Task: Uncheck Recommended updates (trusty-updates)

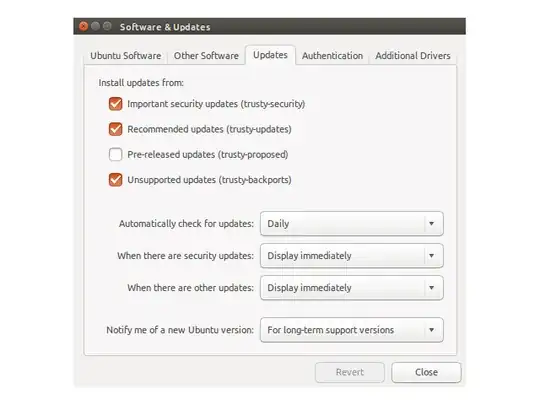Action: point(115,129)
